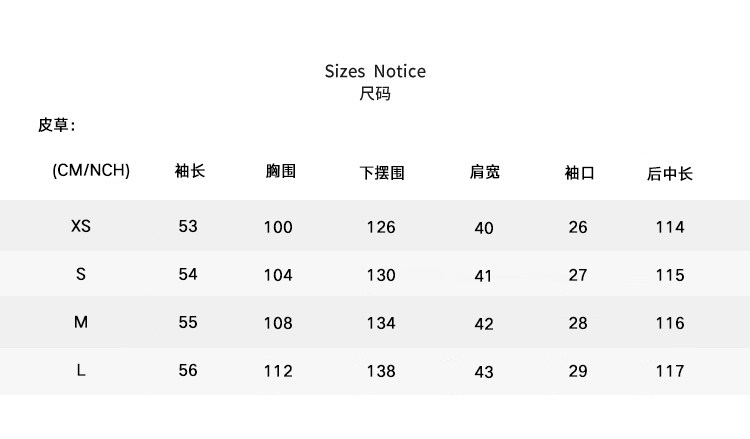Click cuff value 26 in XS row
Viewport: 750px width, 439px height.
(578, 227)
